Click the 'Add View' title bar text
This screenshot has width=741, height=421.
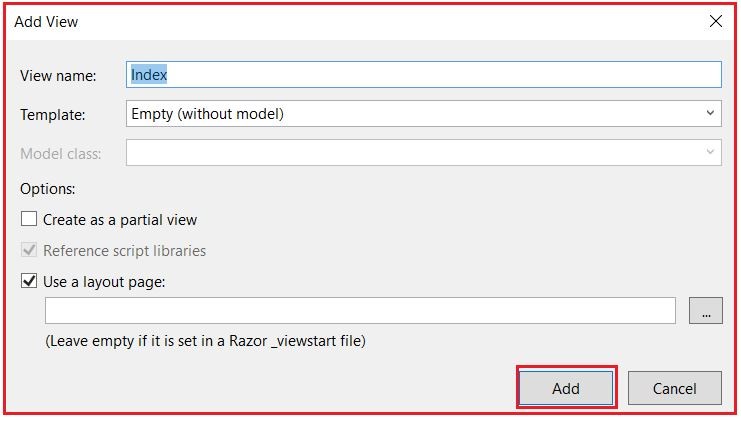(x=46, y=22)
